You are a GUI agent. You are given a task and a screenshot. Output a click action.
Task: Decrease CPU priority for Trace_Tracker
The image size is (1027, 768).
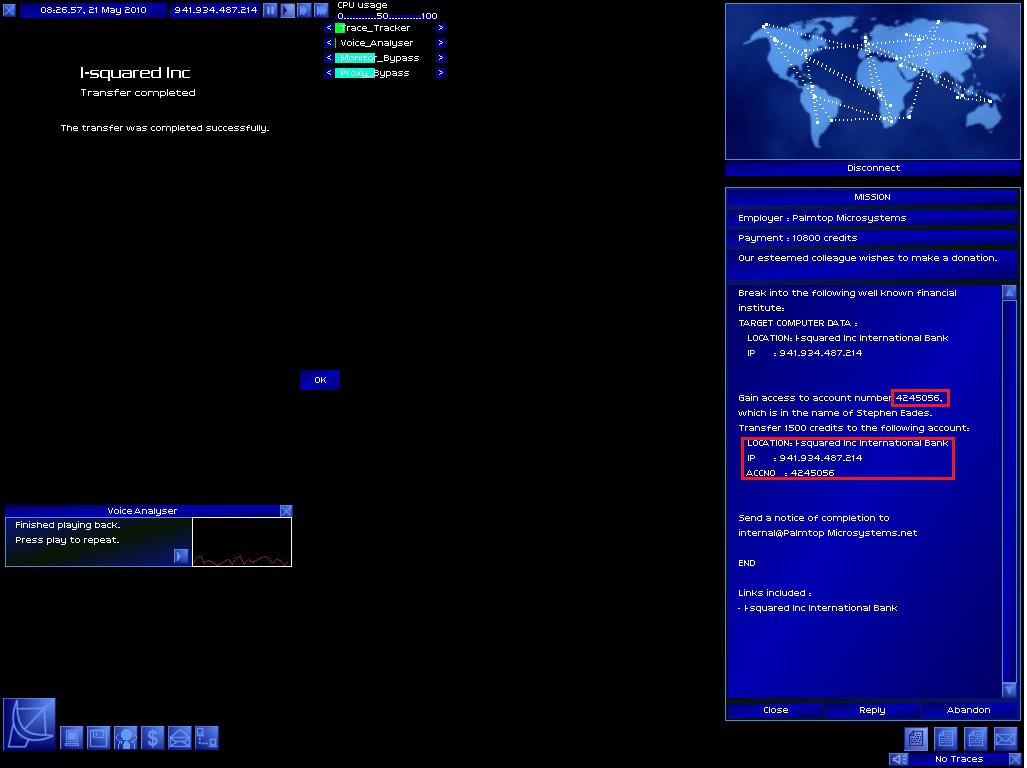tap(329, 28)
